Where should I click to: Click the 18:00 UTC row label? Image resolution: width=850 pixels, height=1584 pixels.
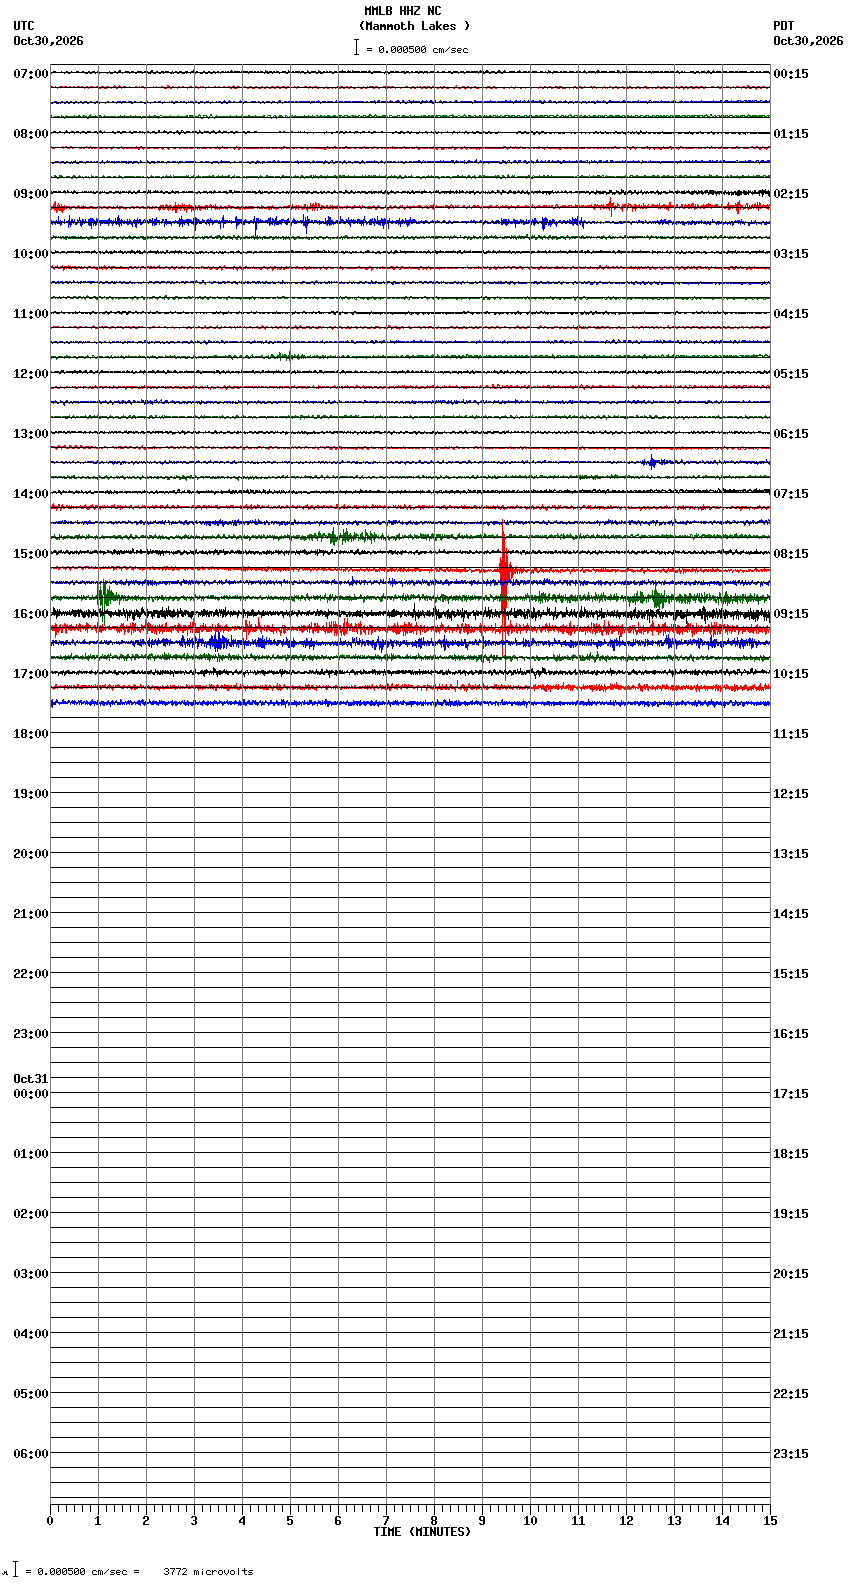click(31, 734)
